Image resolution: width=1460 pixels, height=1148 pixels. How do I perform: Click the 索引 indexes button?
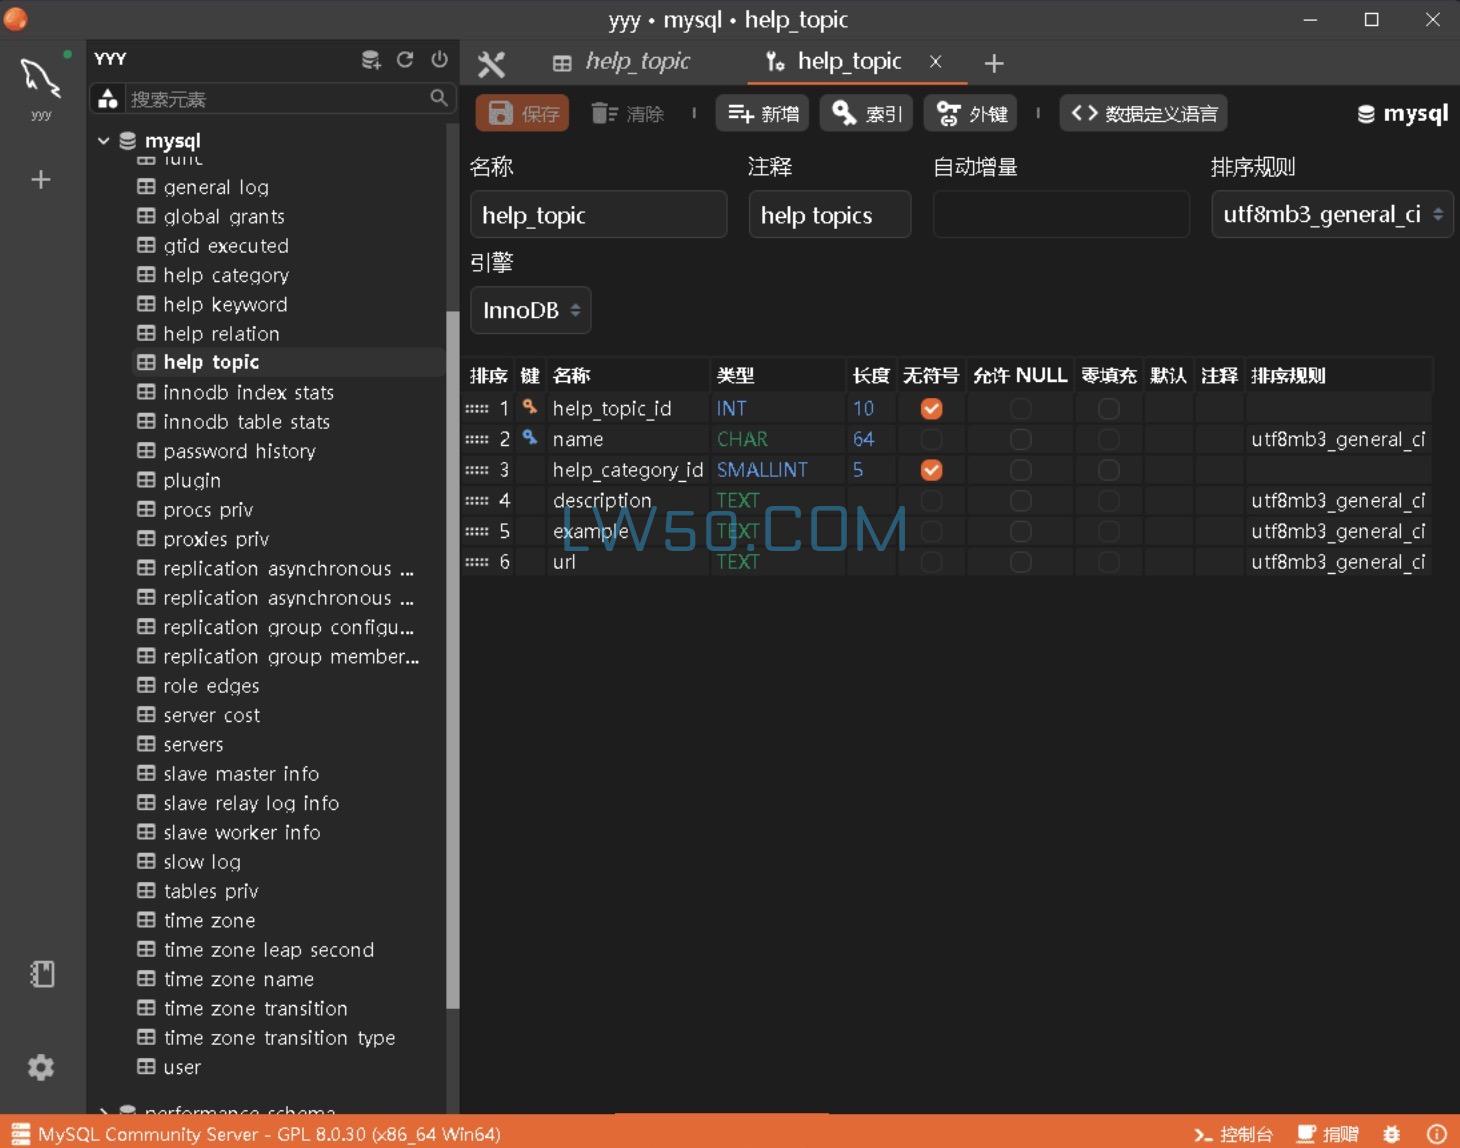(867, 114)
